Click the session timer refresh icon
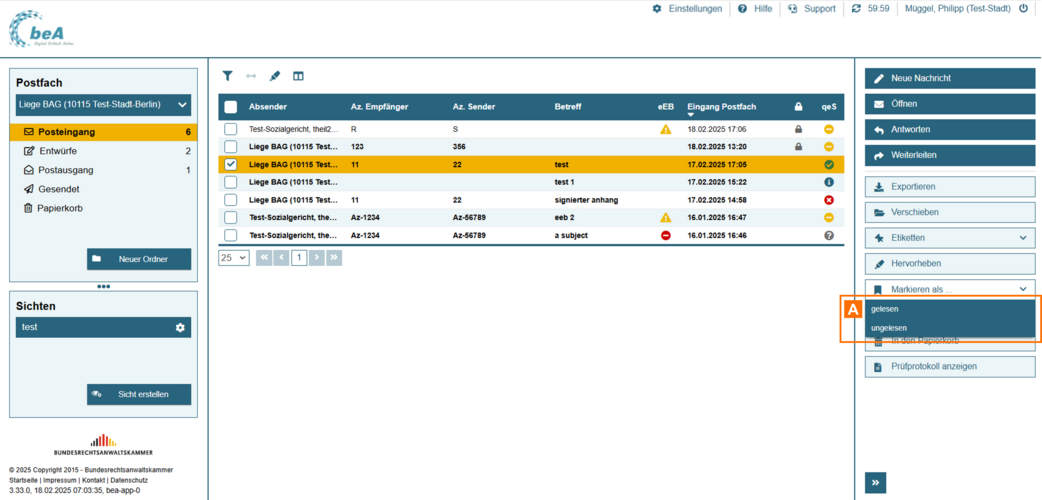1042x500 pixels. click(856, 9)
